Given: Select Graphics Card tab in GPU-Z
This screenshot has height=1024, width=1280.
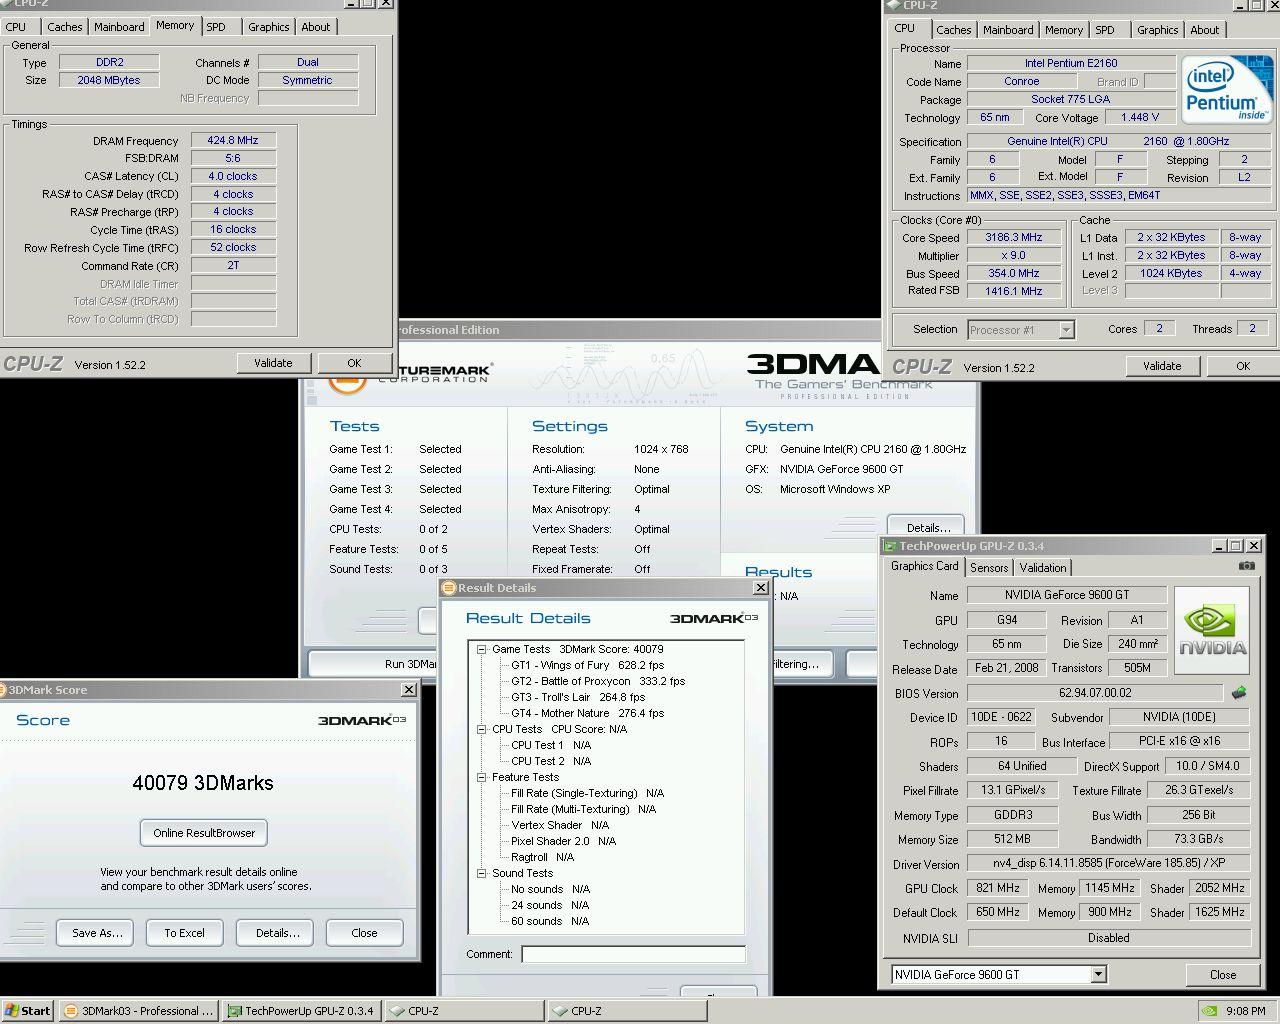Looking at the screenshot, I should pyautogui.click(x=925, y=566).
